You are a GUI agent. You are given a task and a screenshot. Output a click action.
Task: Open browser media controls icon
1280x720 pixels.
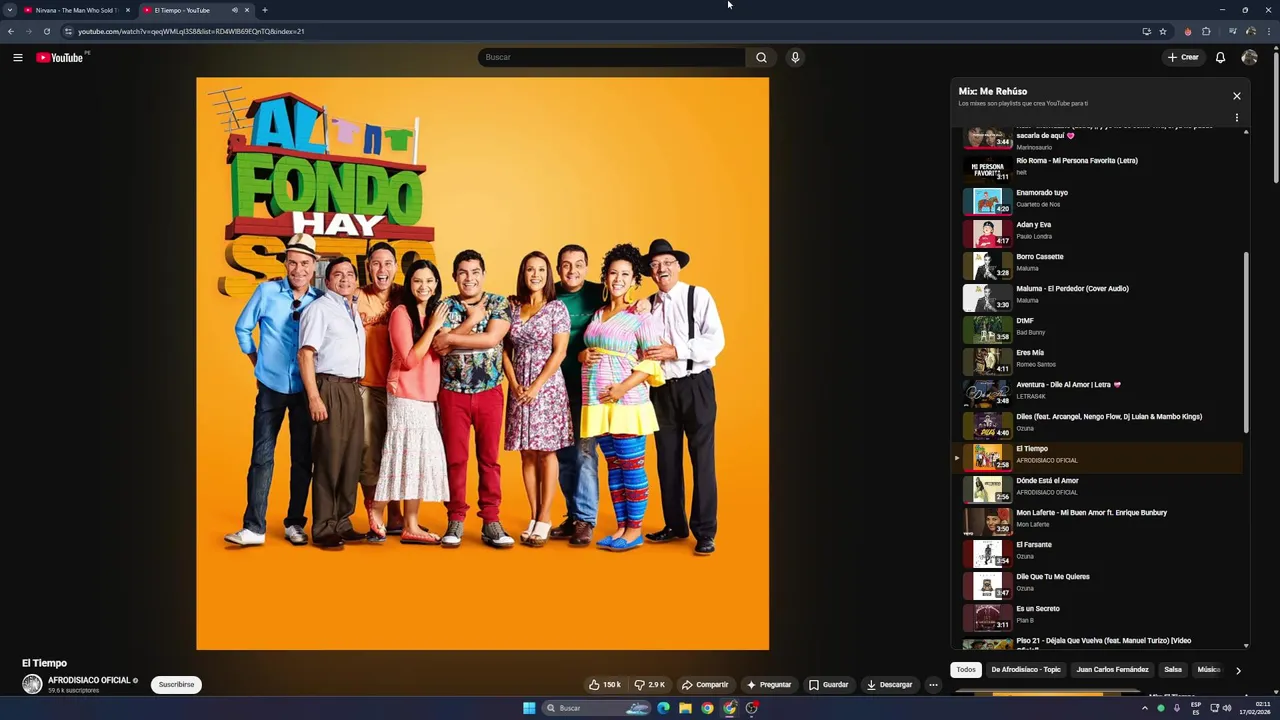1232,31
